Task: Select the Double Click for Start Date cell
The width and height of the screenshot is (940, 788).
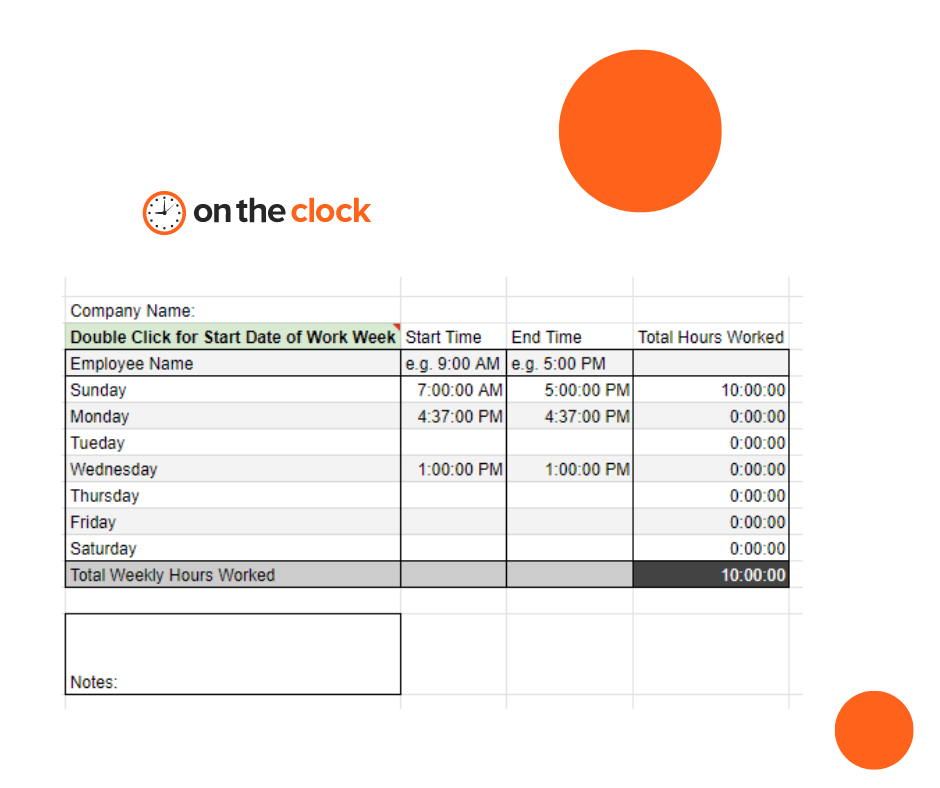Action: (230, 337)
